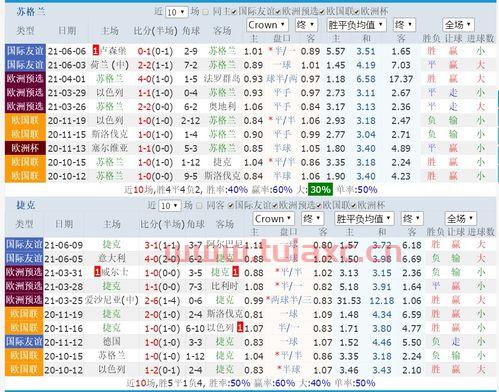
Task: Open Crown bookmaker dropdown in 捷克 section
Action: 273,219
